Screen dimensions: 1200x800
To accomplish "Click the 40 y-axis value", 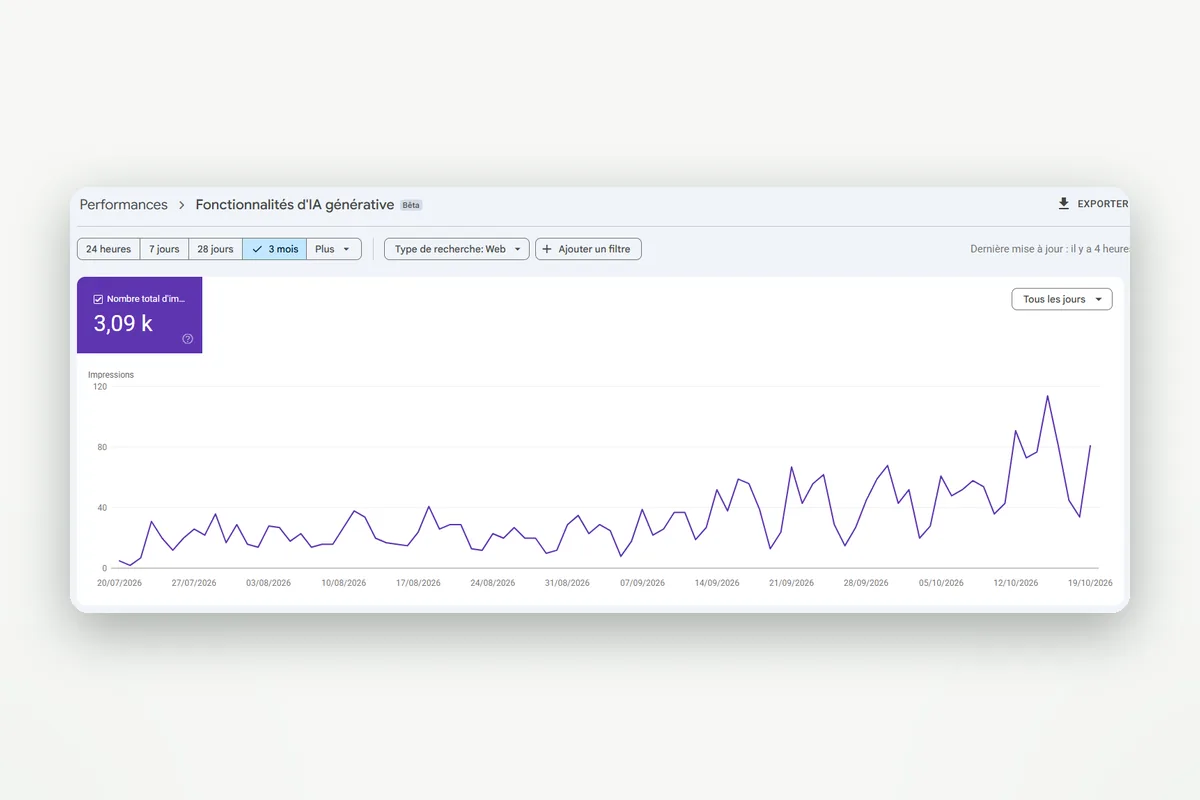I will [102, 508].
